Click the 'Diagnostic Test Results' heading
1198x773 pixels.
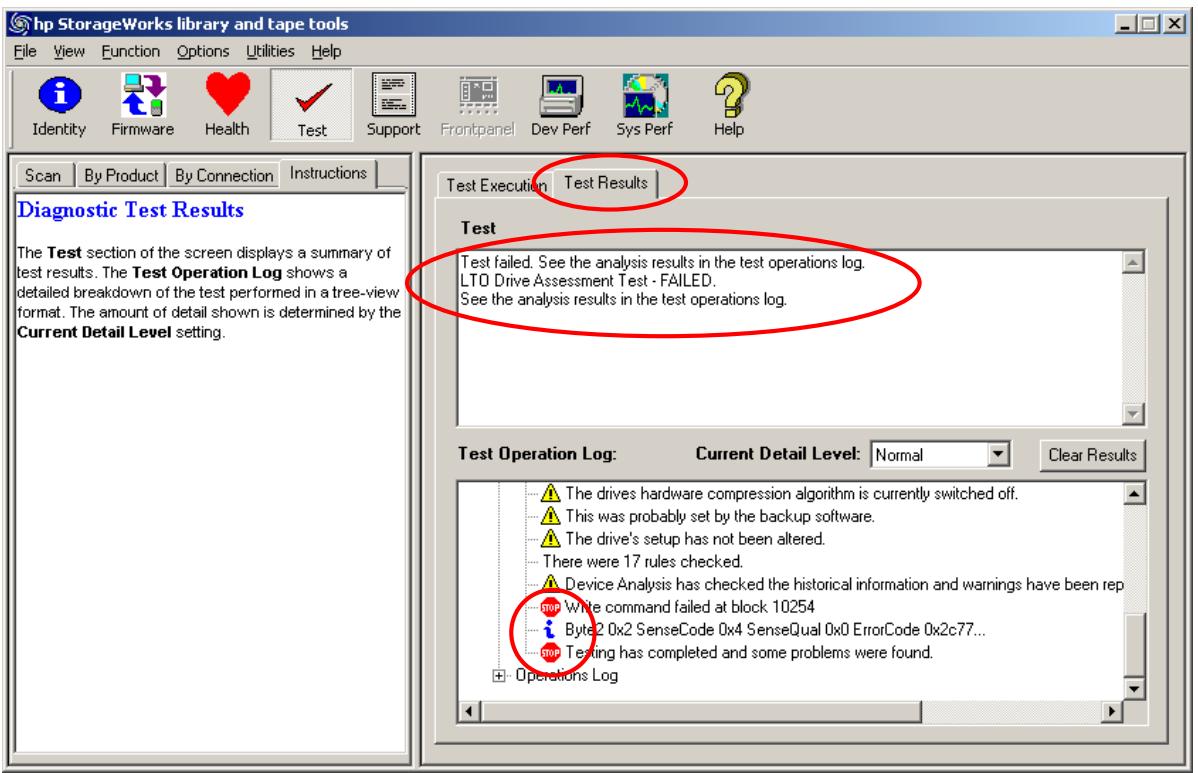pos(131,210)
